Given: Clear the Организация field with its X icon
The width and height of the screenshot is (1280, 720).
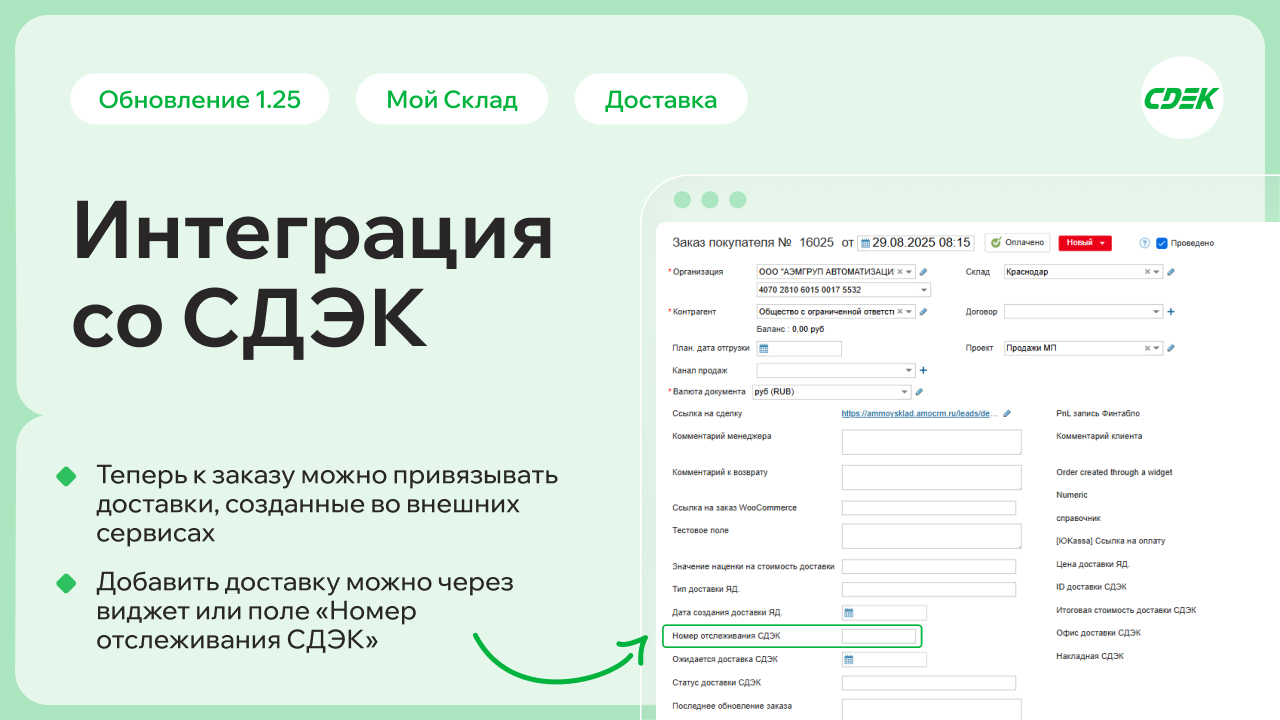Looking at the screenshot, I should point(900,272).
